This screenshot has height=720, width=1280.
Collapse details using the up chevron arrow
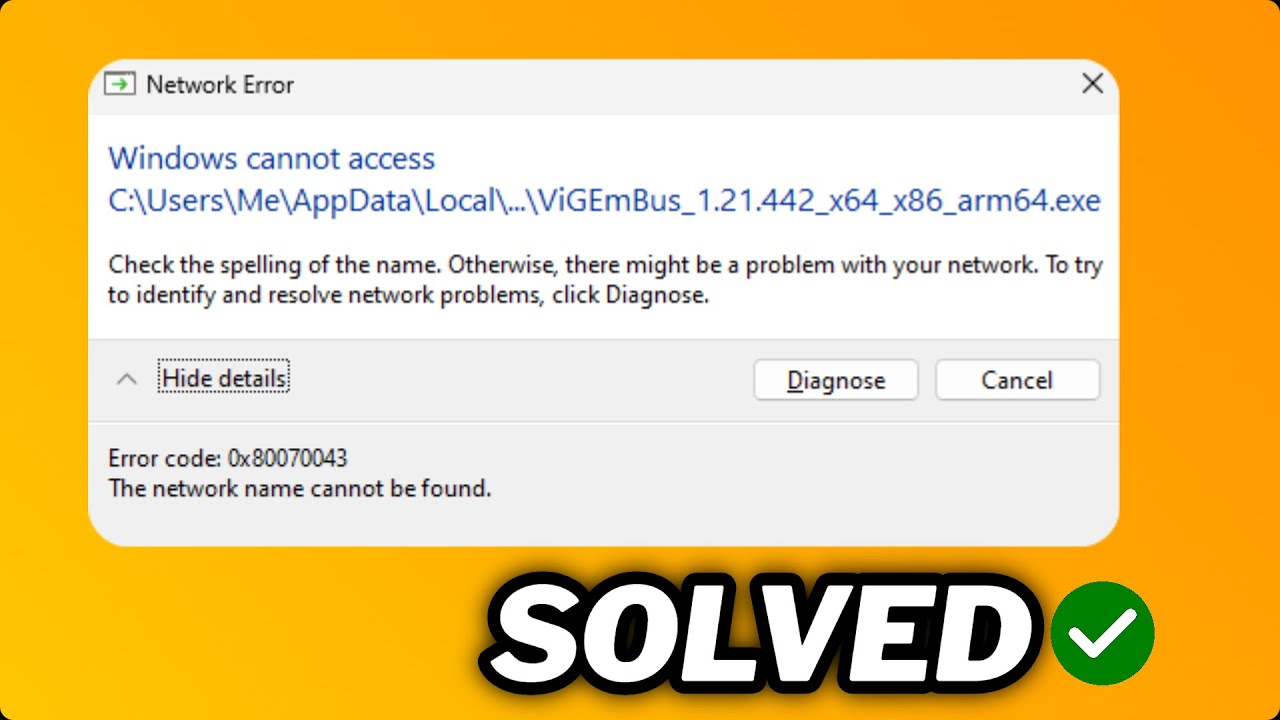[126, 379]
